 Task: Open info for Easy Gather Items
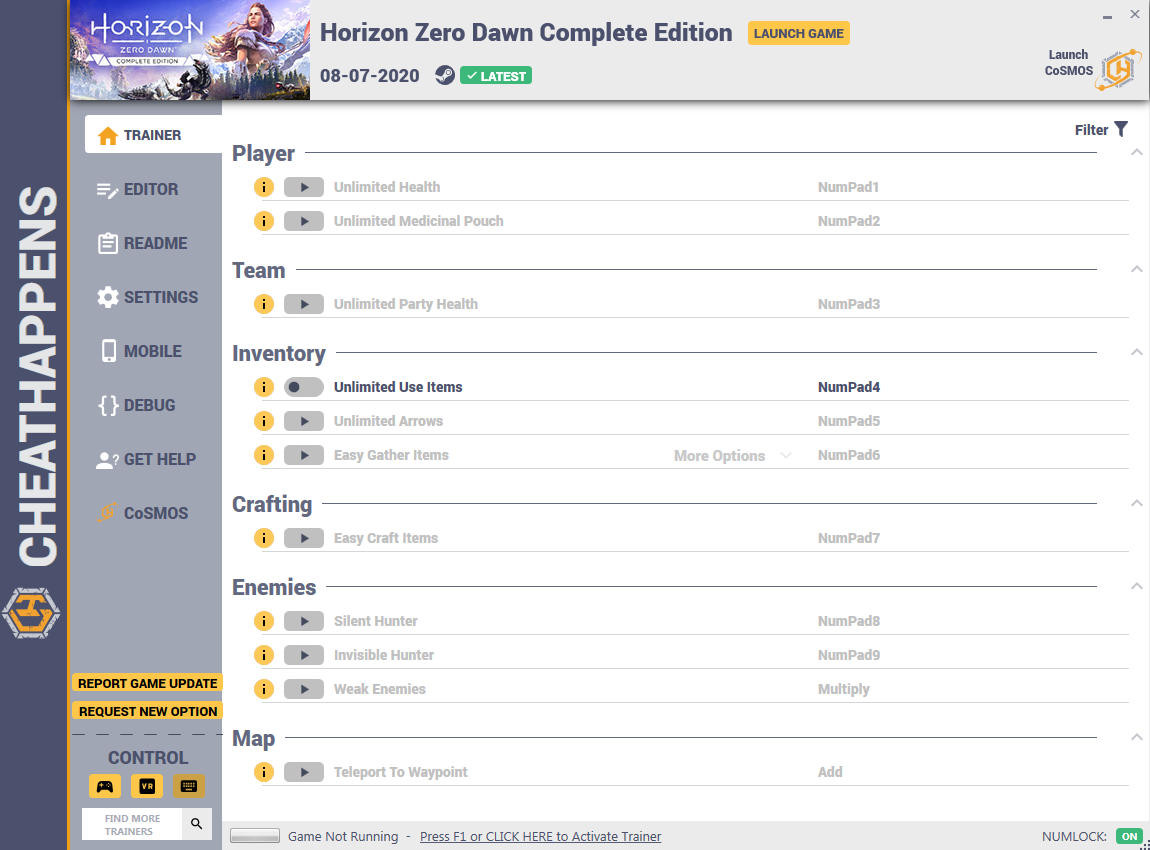[263, 455]
